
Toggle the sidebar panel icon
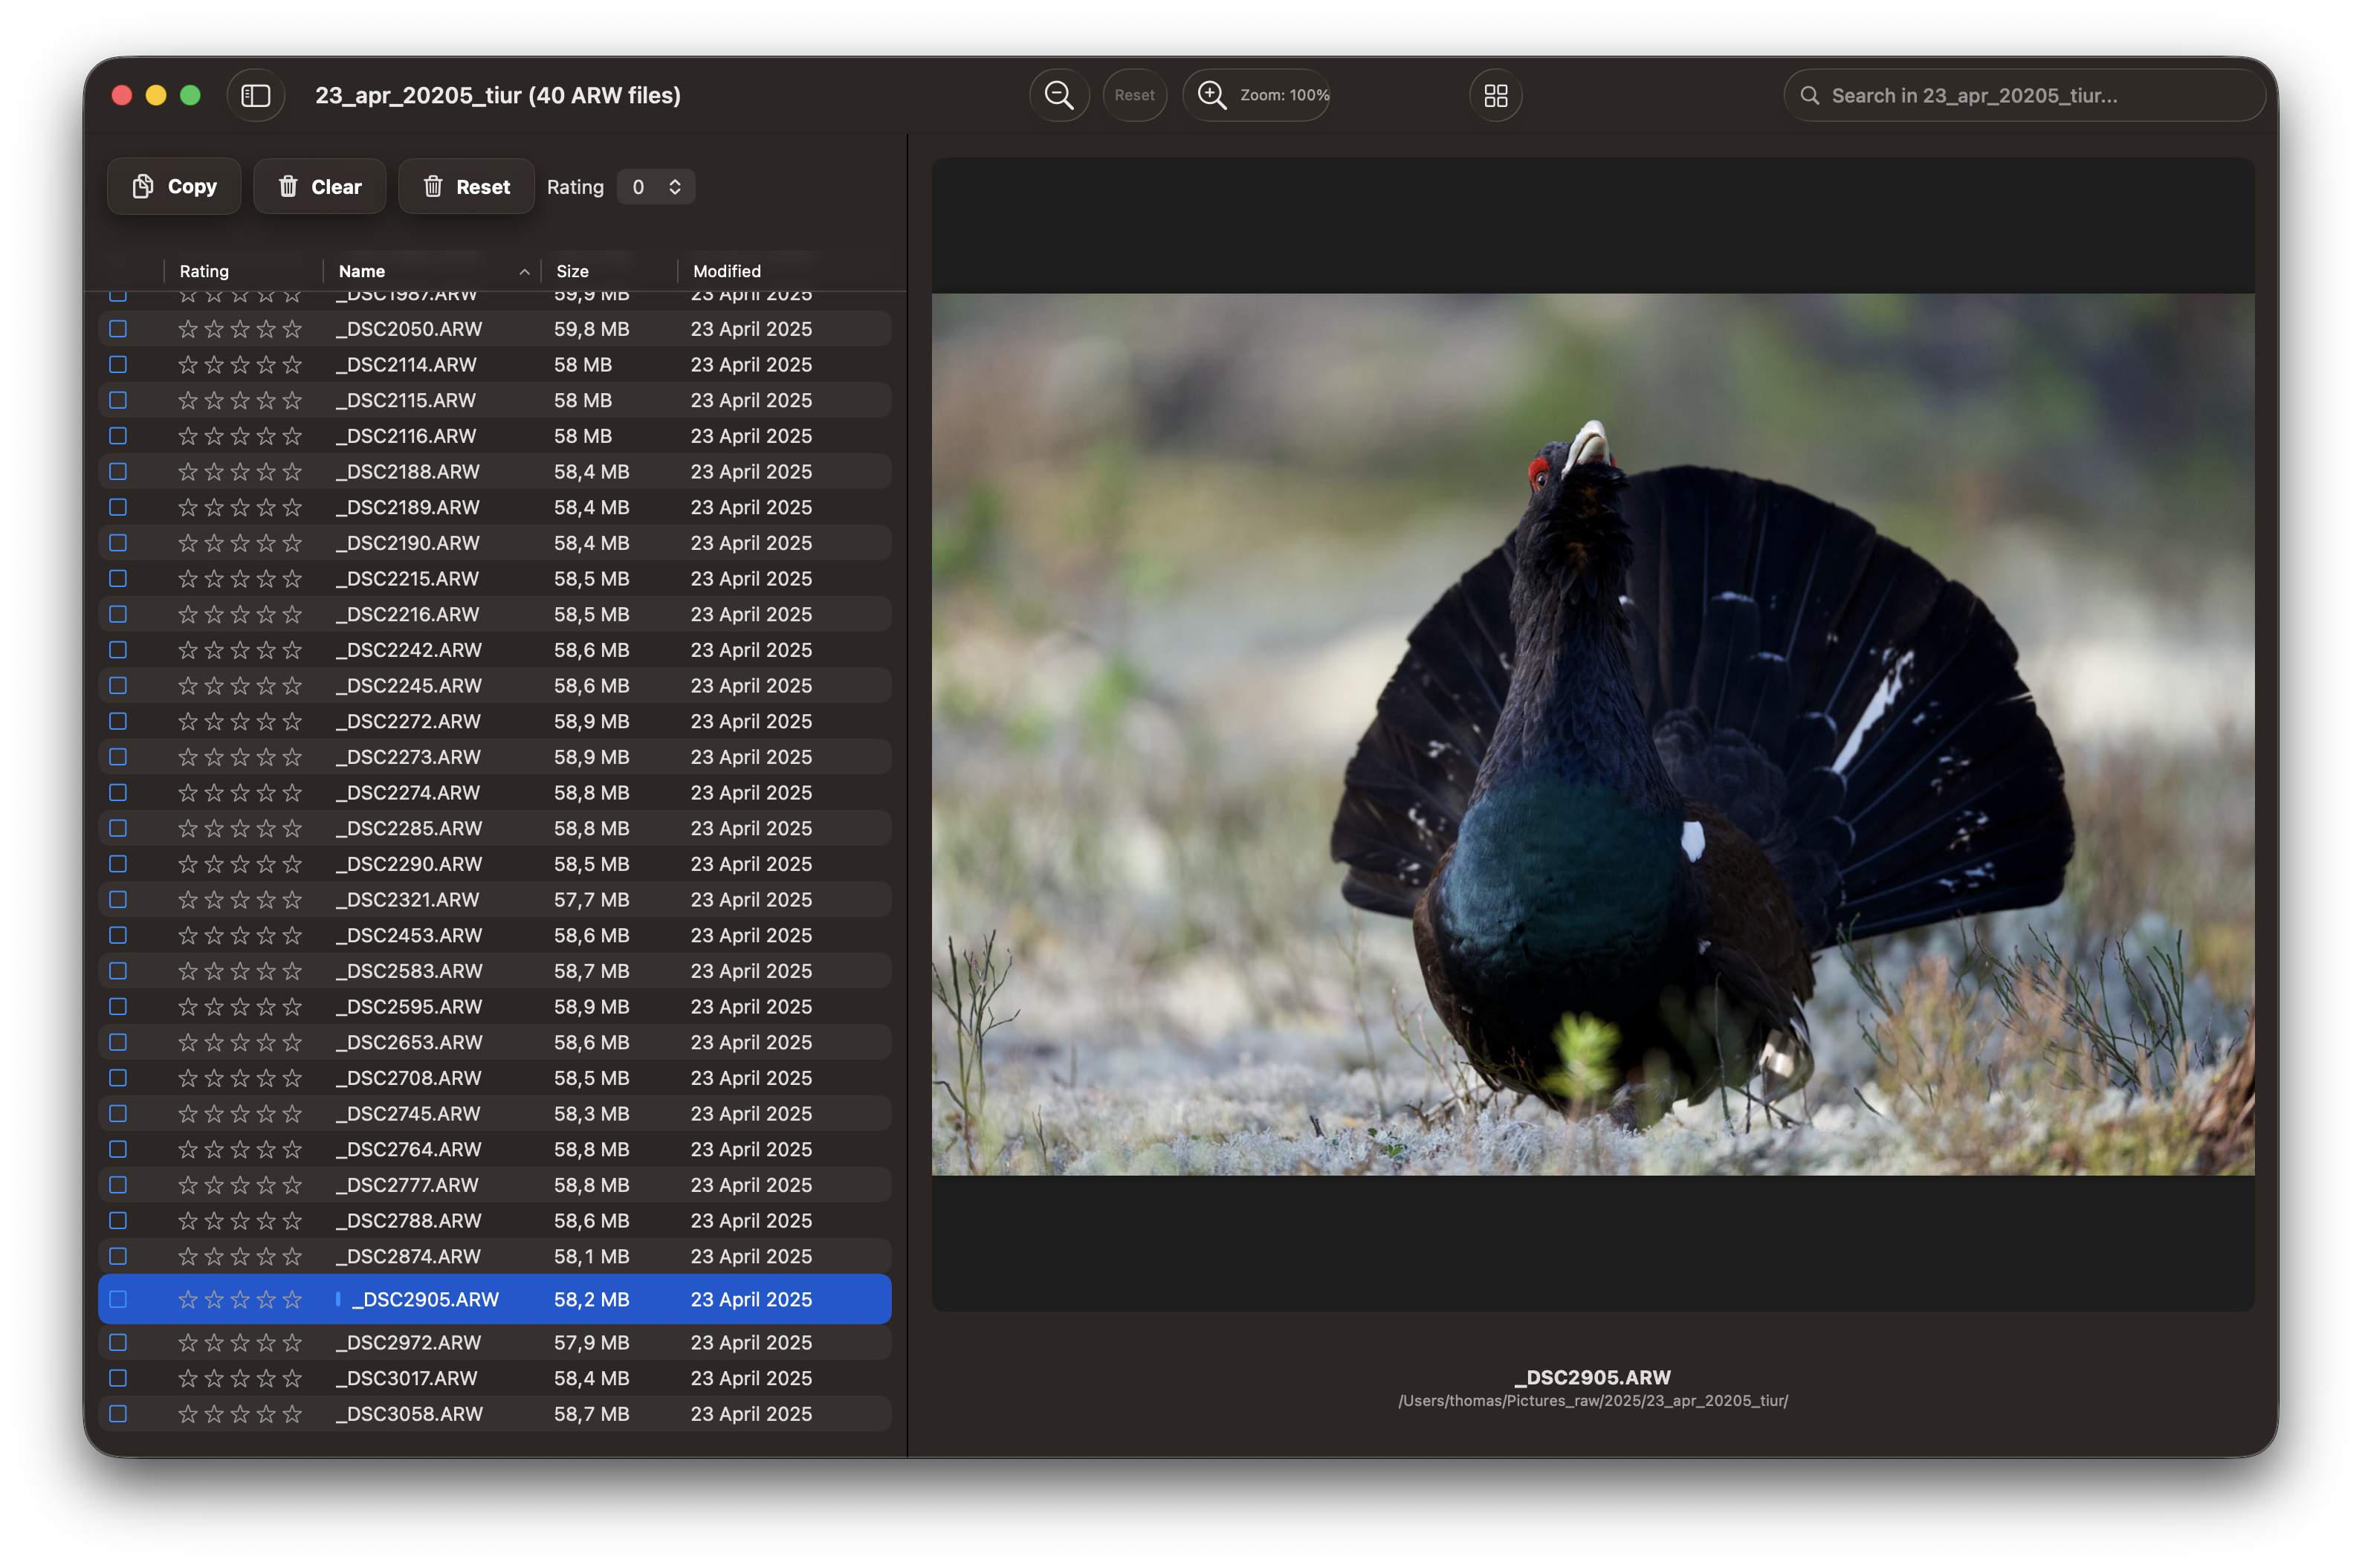tap(256, 95)
